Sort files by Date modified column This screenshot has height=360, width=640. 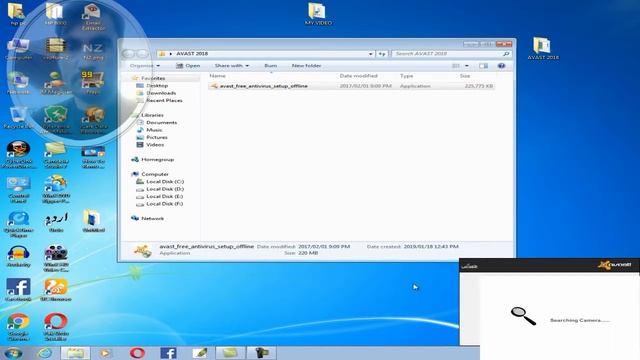pyautogui.click(x=358, y=76)
